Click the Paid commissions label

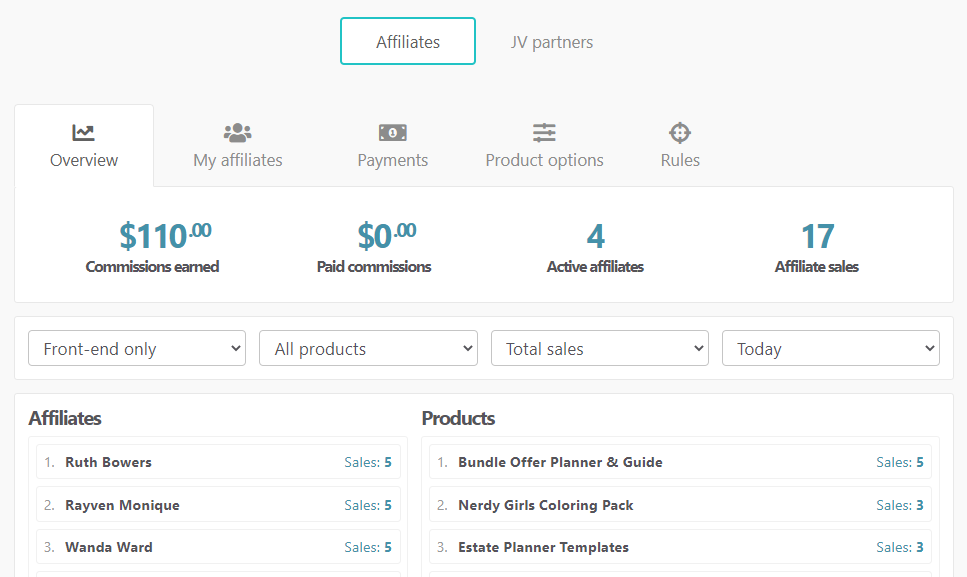tap(374, 267)
